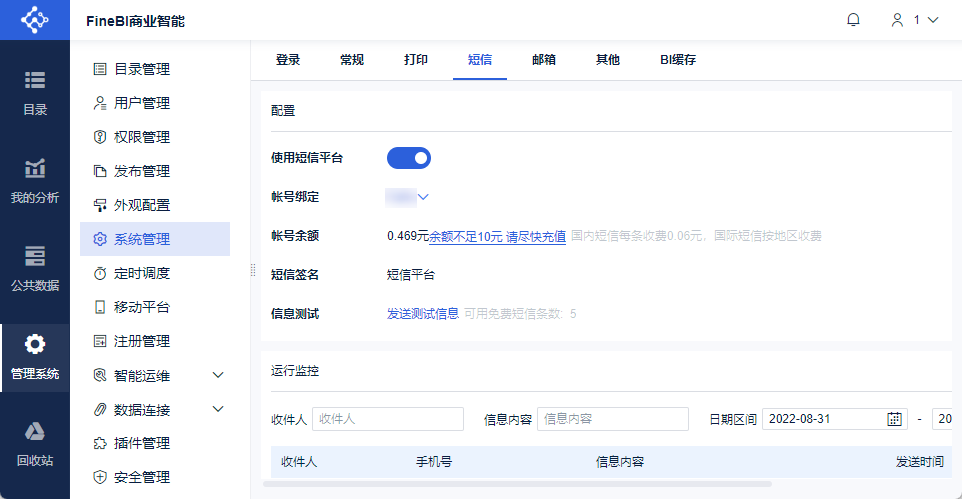This screenshot has height=499, width=962.
Task: Click the 发送测试信息 link
Action: tap(423, 314)
